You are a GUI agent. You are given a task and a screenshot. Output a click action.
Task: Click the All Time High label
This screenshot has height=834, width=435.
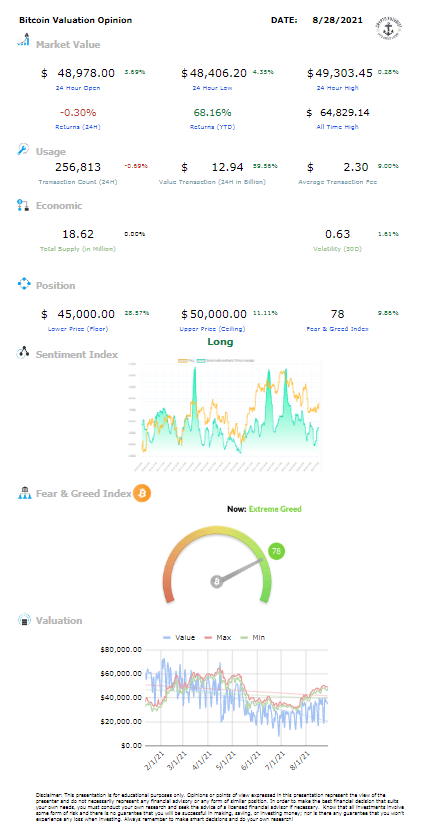(x=338, y=127)
